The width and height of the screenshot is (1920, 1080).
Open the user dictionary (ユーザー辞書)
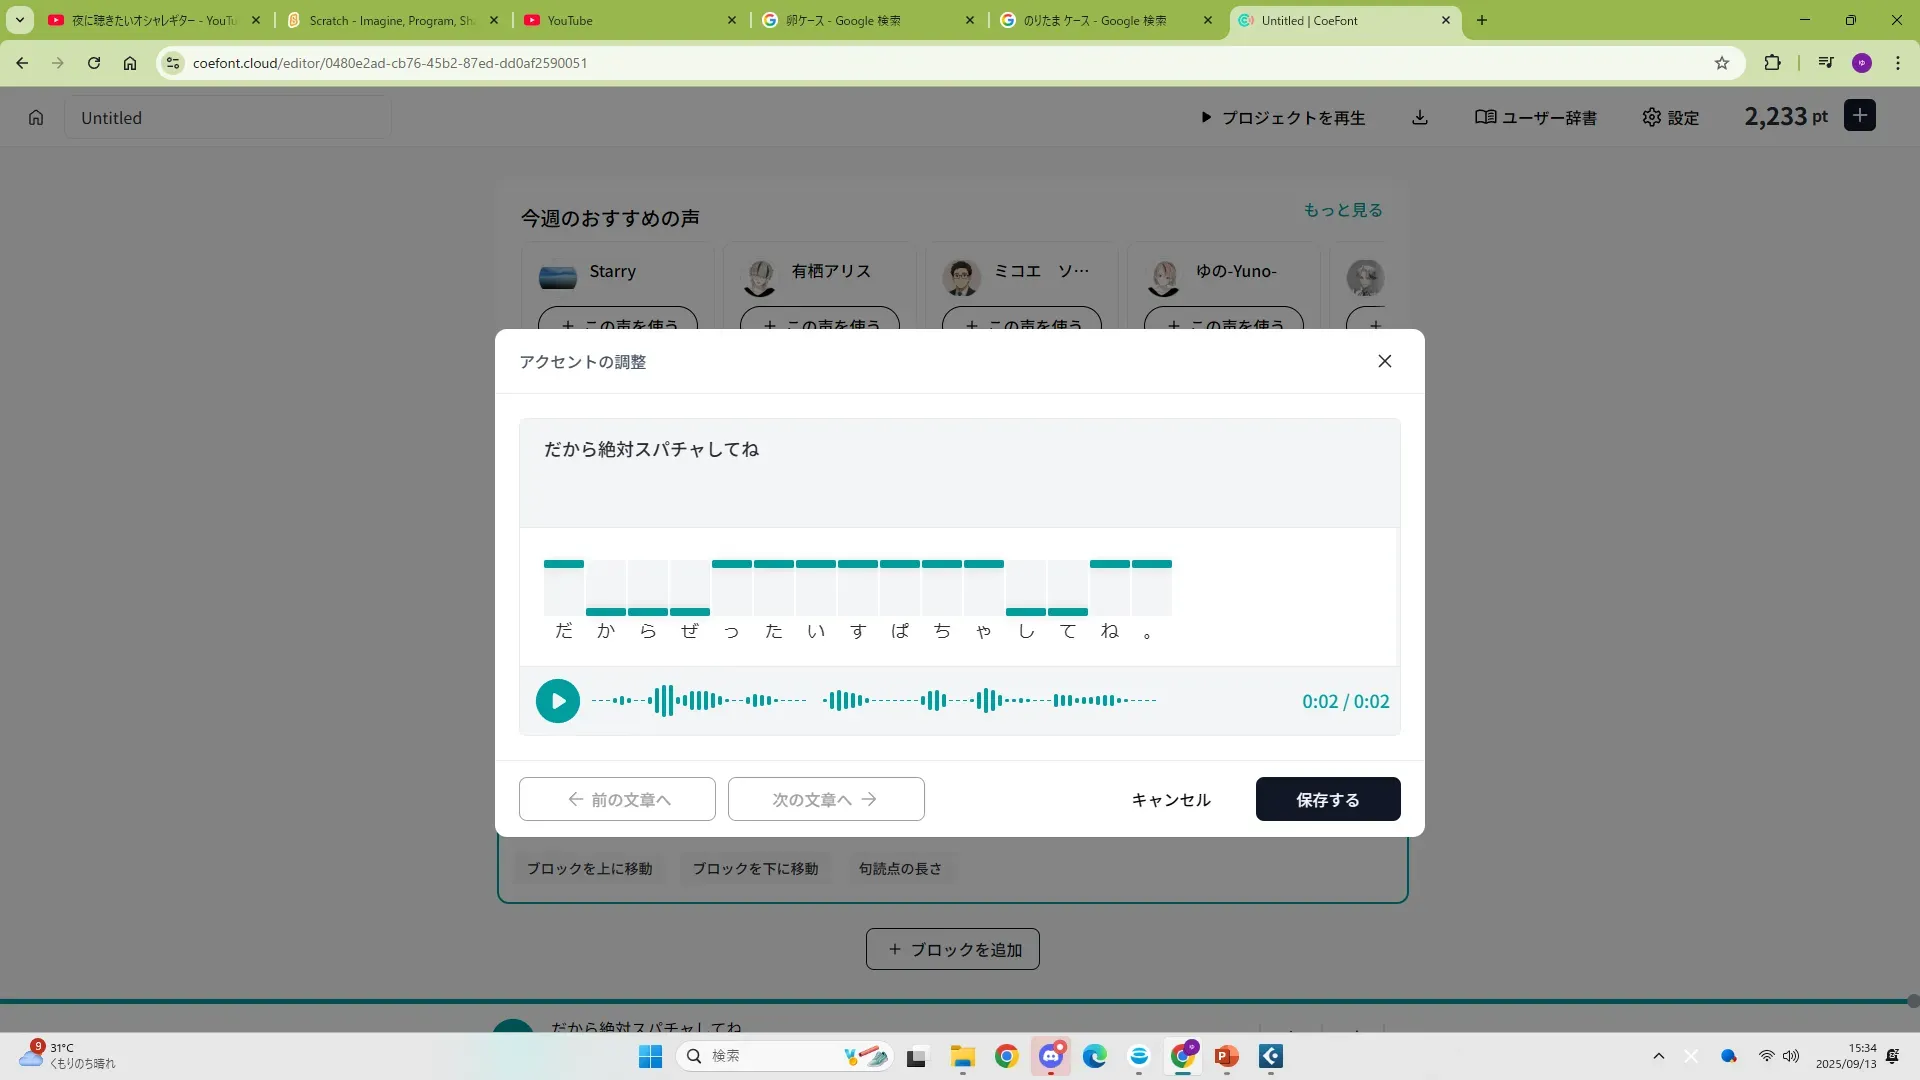pos(1535,117)
